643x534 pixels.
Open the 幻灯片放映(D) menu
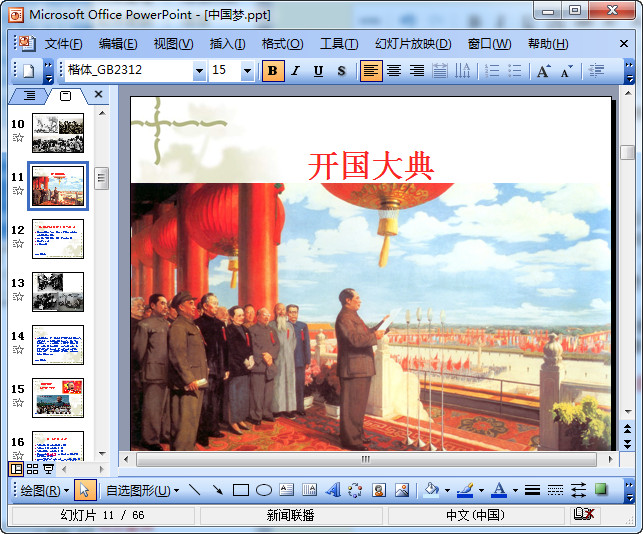point(413,43)
